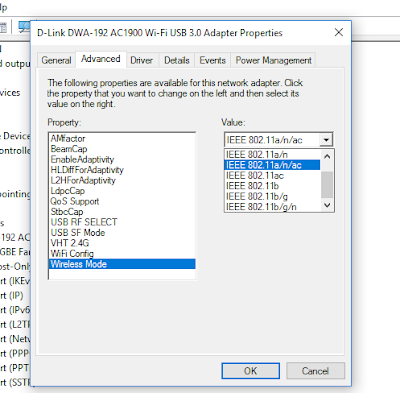
Task: Toggle the Value combo box dropdown arrow
Action: pos(326,140)
